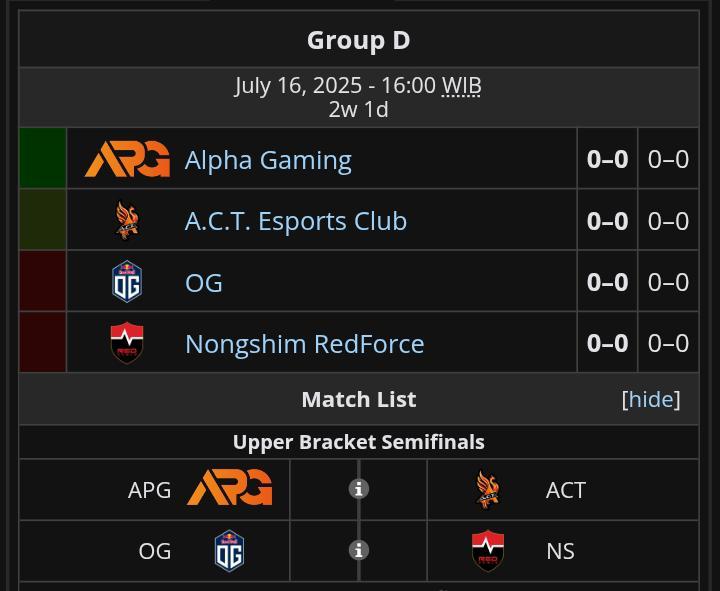Click the OG logo in the standings table
The height and width of the screenshot is (591, 720).
[127, 281]
